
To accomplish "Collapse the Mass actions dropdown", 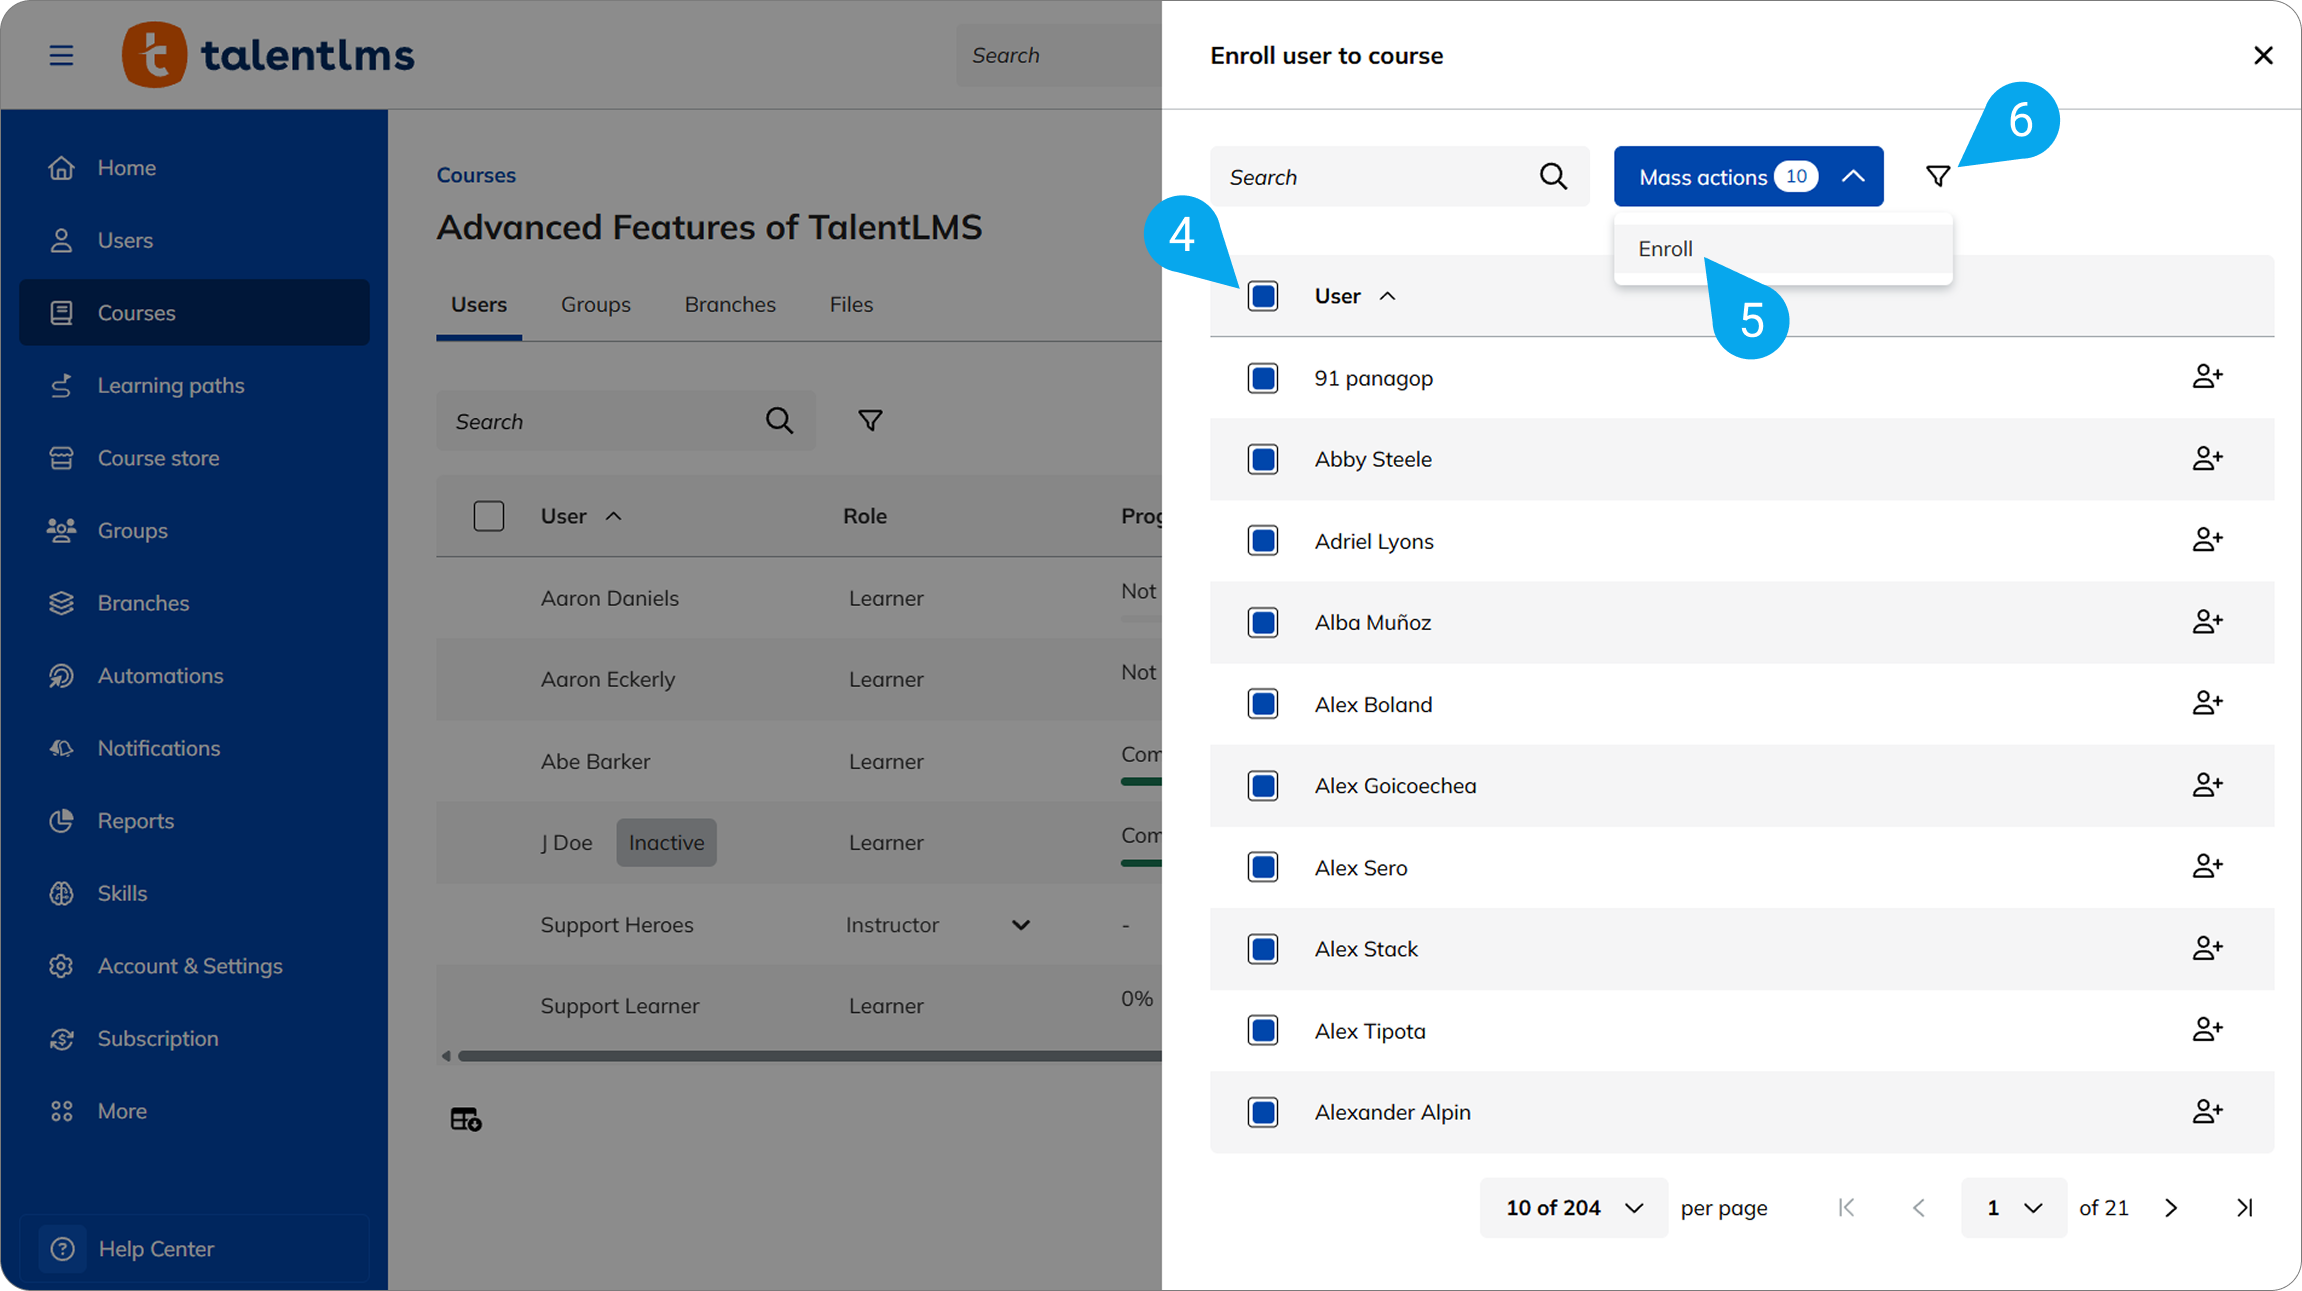I will tap(1748, 177).
